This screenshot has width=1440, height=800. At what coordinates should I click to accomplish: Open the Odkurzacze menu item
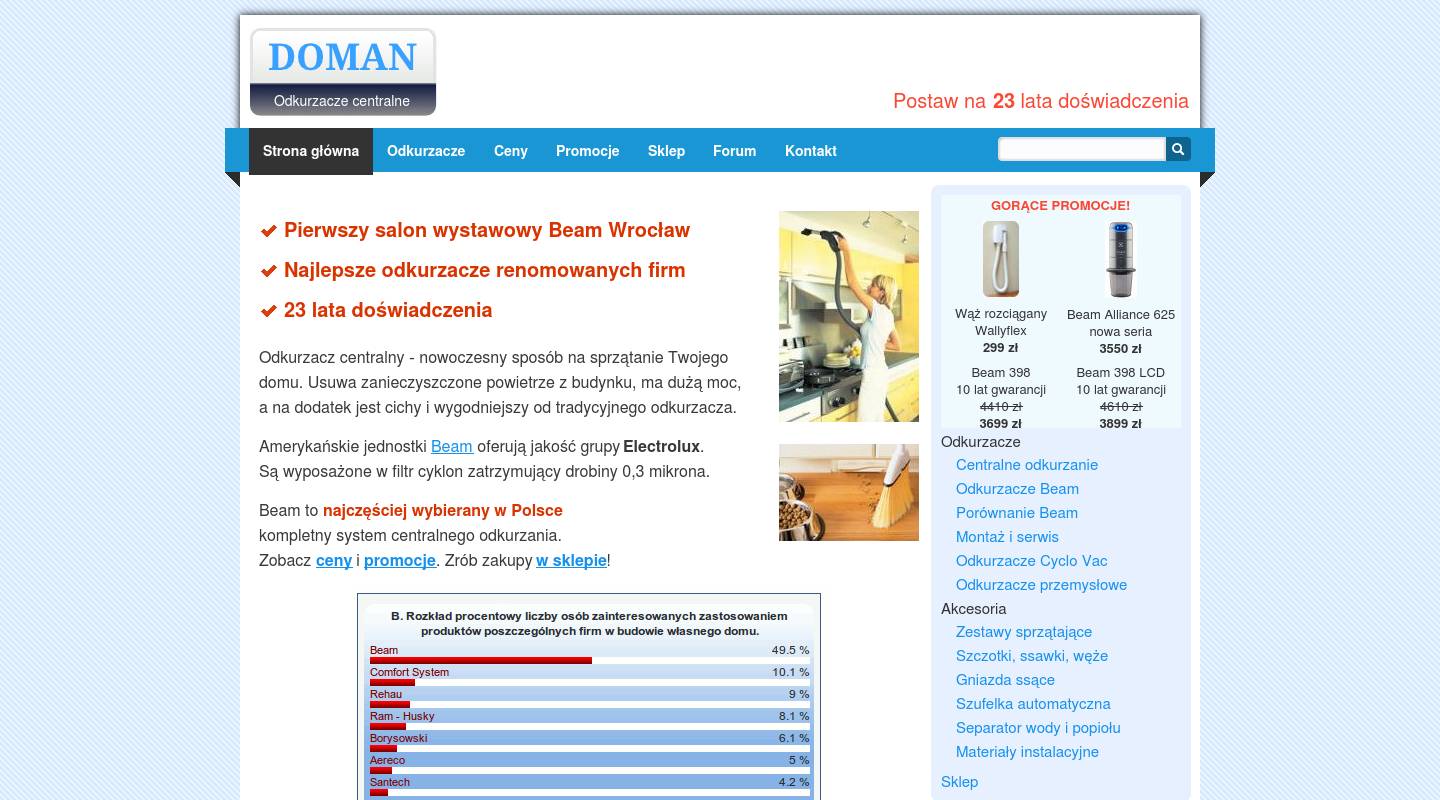coord(426,151)
